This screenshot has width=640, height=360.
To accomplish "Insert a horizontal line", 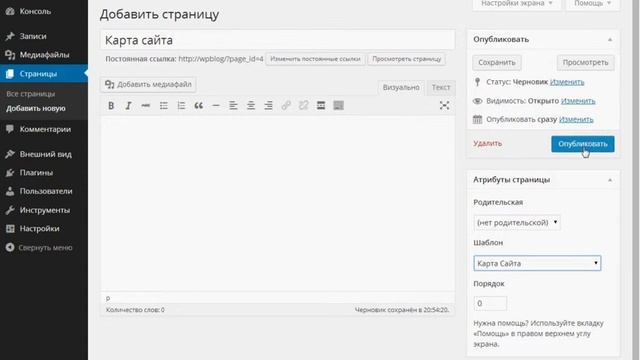I will 216,106.
